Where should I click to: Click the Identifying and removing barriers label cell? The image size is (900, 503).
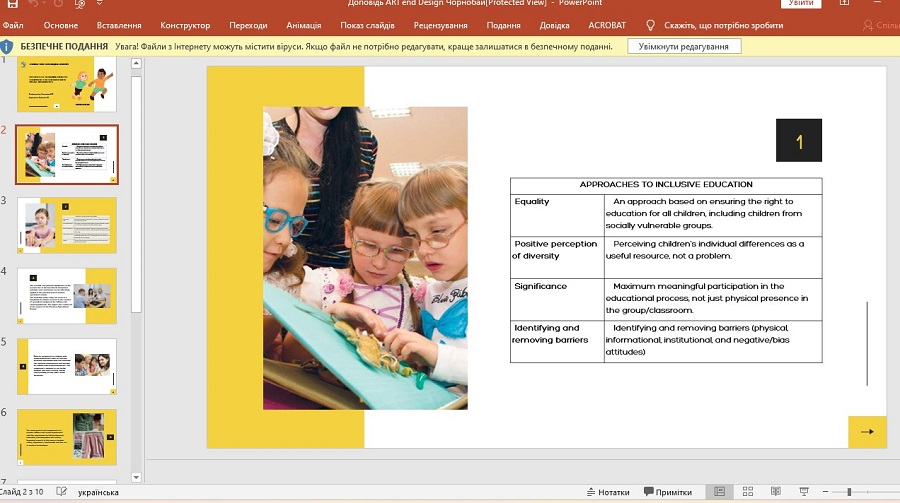click(557, 341)
